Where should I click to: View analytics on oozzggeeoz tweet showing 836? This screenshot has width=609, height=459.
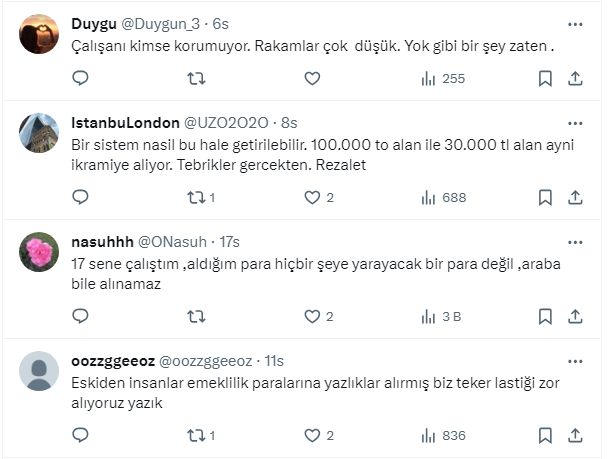(x=443, y=435)
